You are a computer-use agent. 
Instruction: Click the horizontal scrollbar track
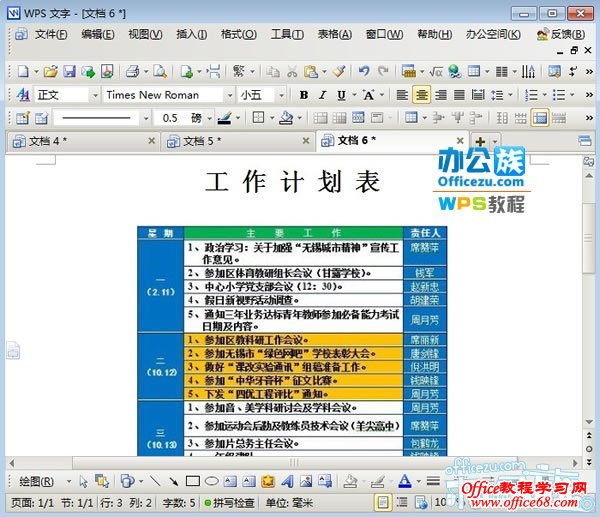294,463
